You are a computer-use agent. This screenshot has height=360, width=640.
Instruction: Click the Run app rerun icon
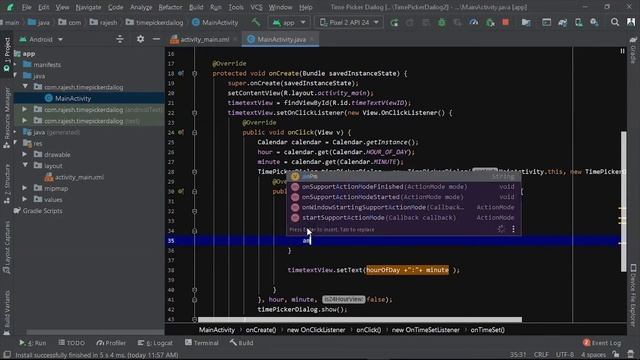(x=394, y=22)
